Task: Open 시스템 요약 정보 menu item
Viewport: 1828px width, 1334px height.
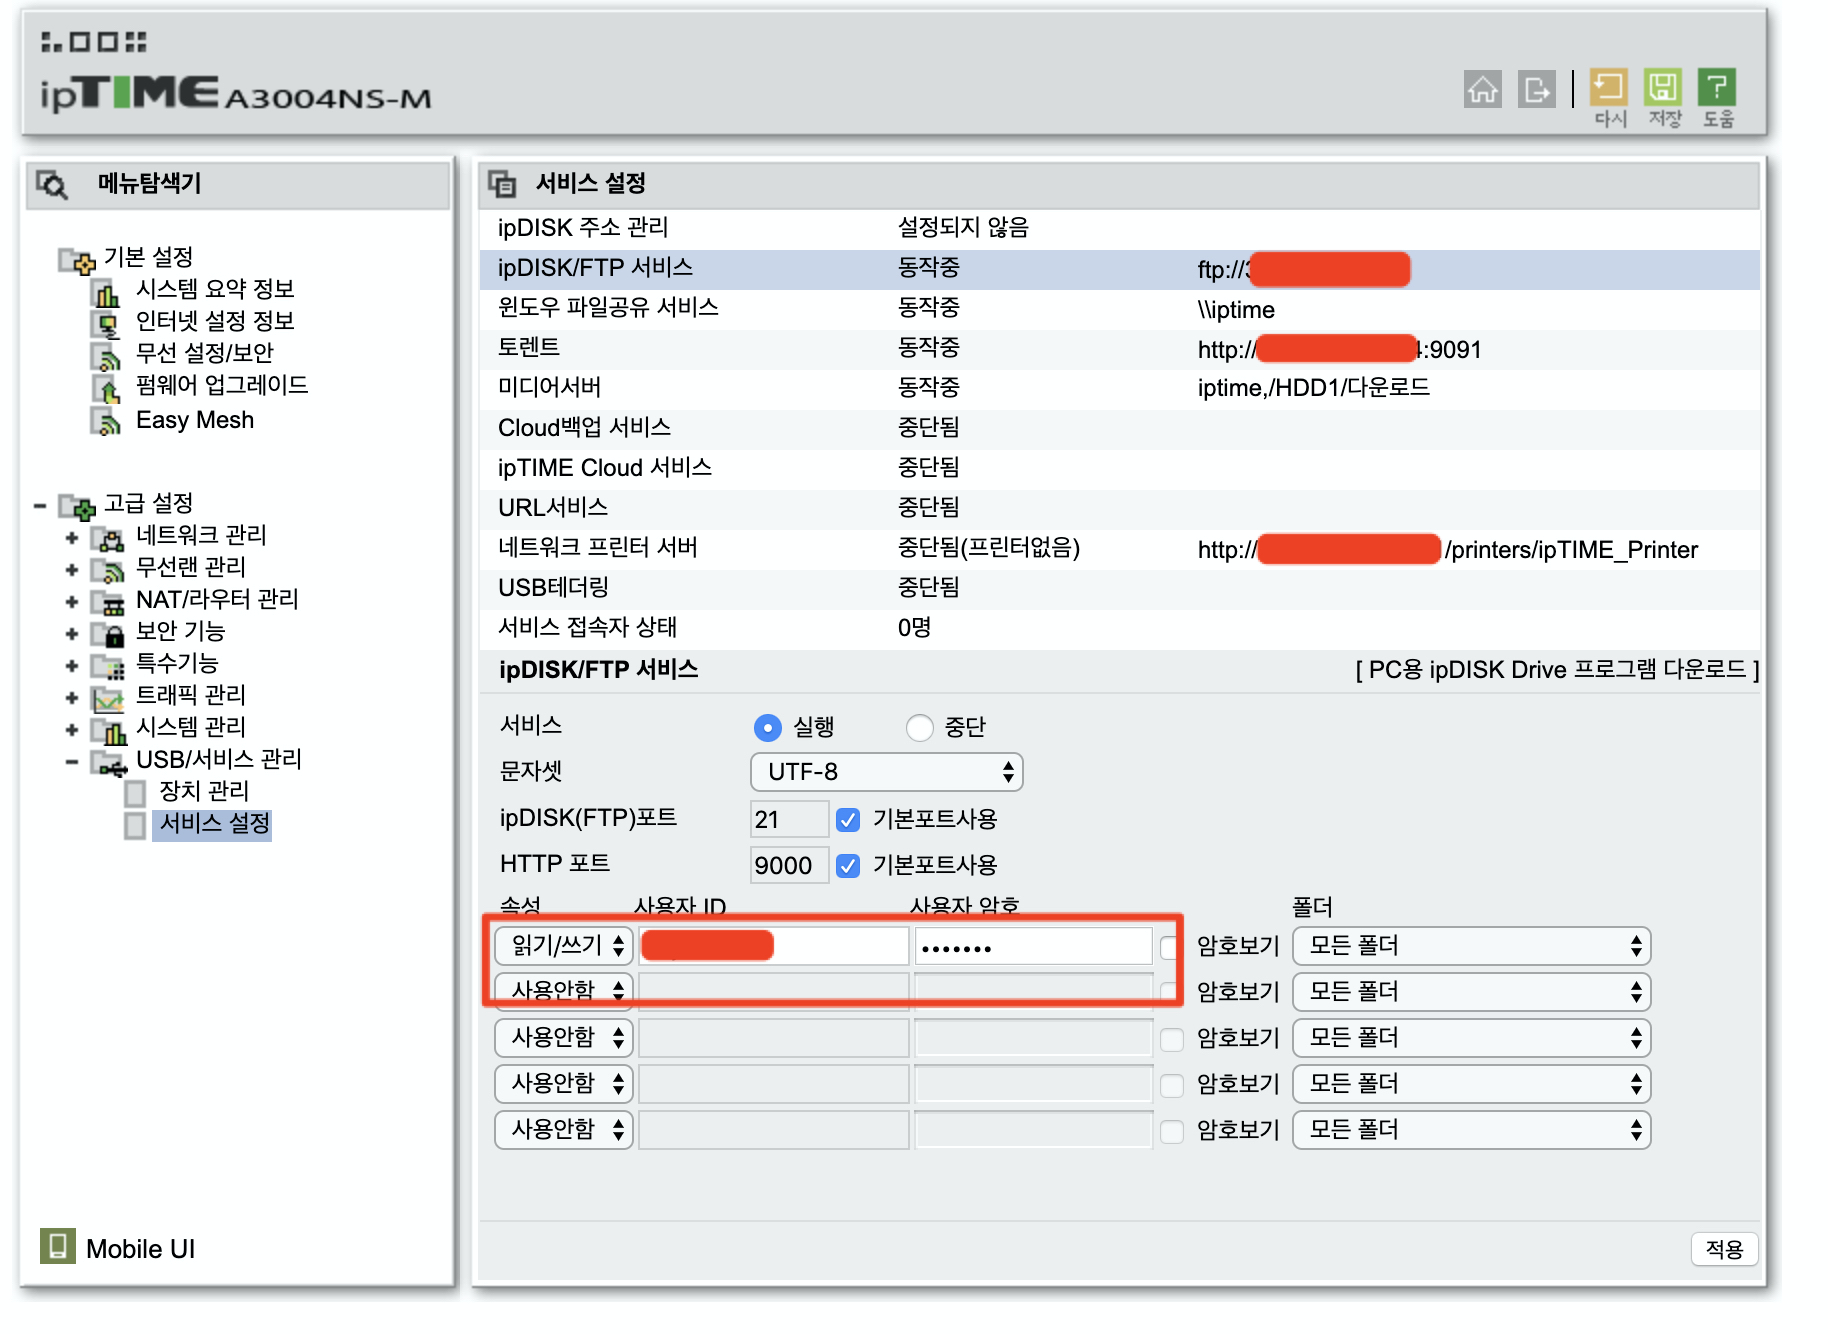Action: pos(215,290)
